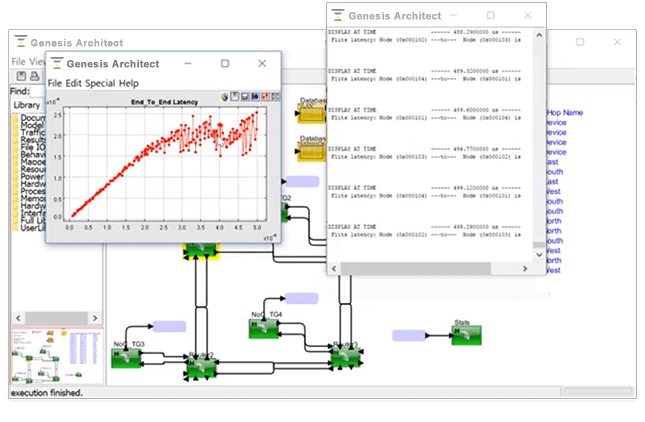This screenshot has height=422, width=645.
Task: Click the blue plot toolbar icon
Action: (255, 97)
